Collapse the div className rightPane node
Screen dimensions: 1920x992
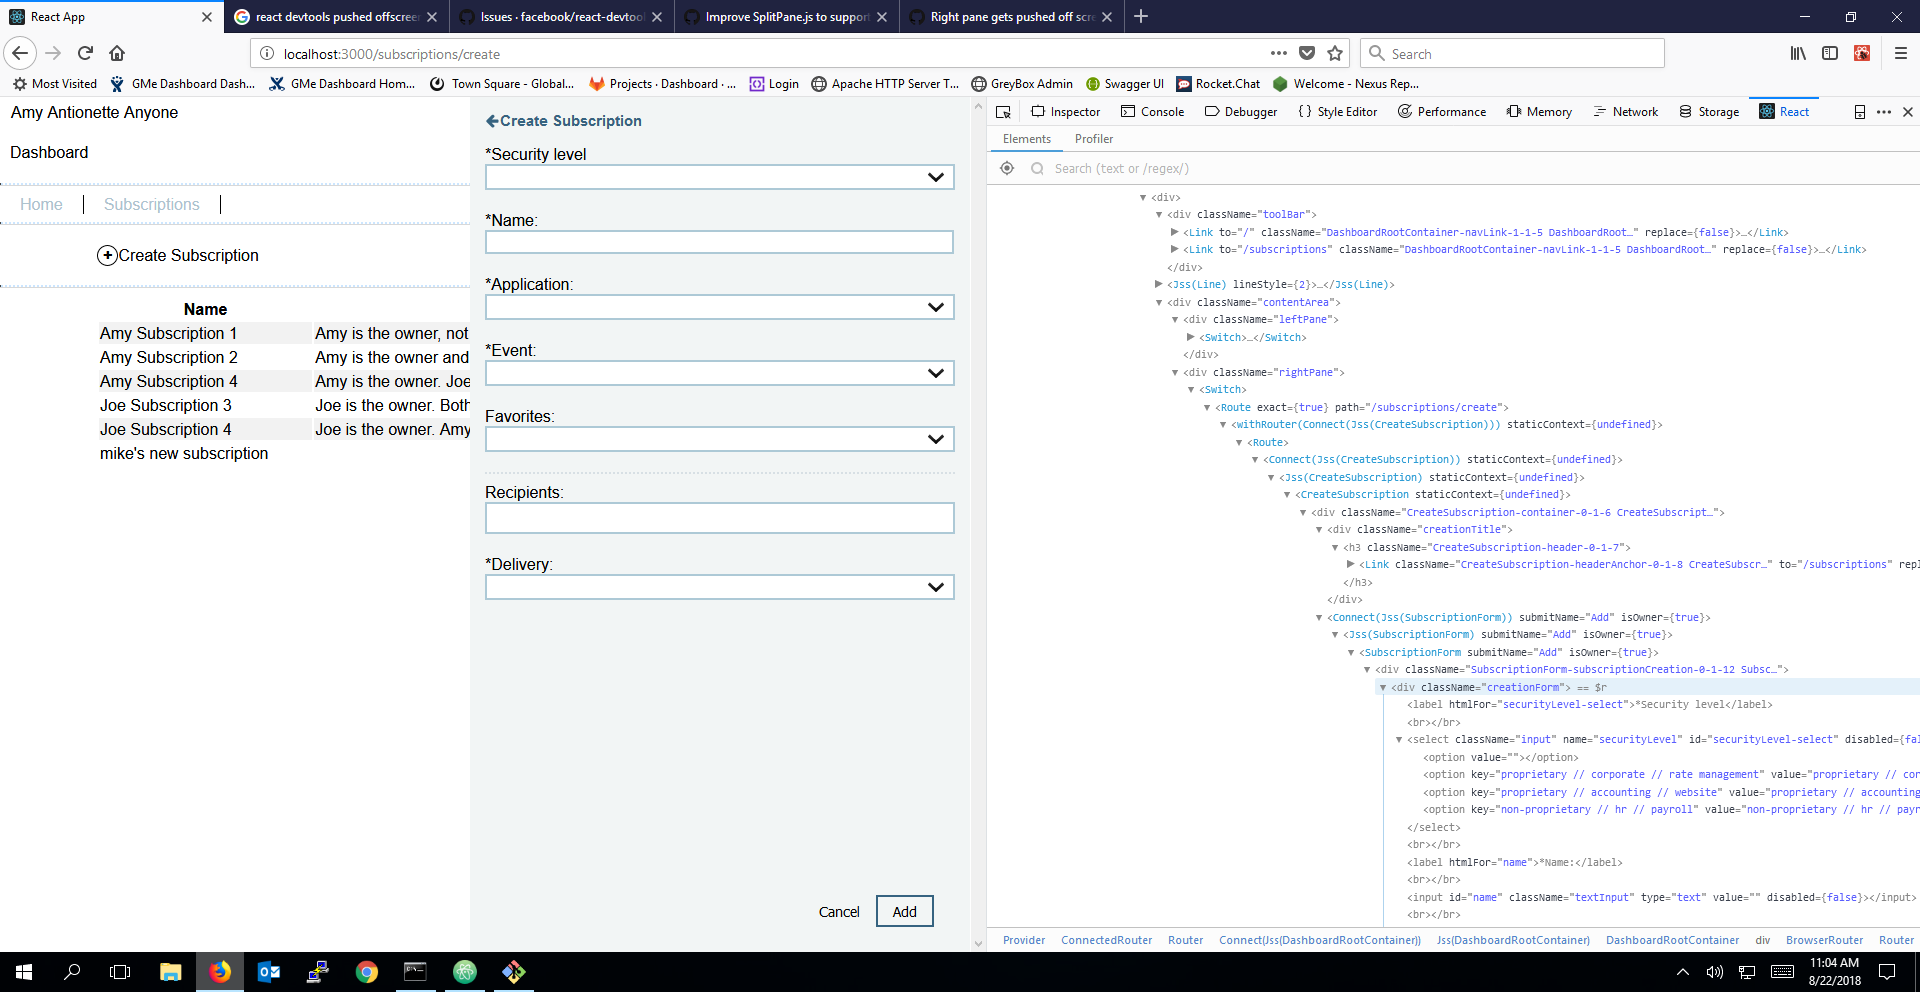point(1175,372)
